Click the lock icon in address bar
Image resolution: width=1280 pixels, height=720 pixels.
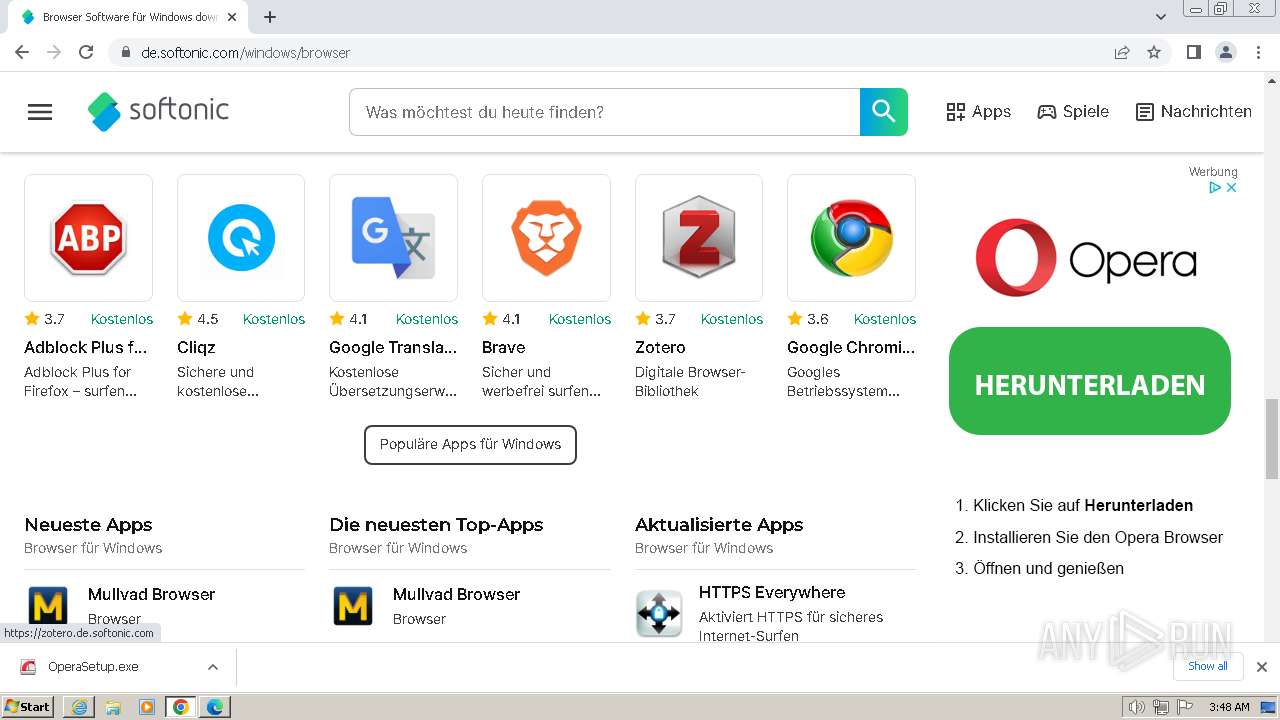click(125, 52)
